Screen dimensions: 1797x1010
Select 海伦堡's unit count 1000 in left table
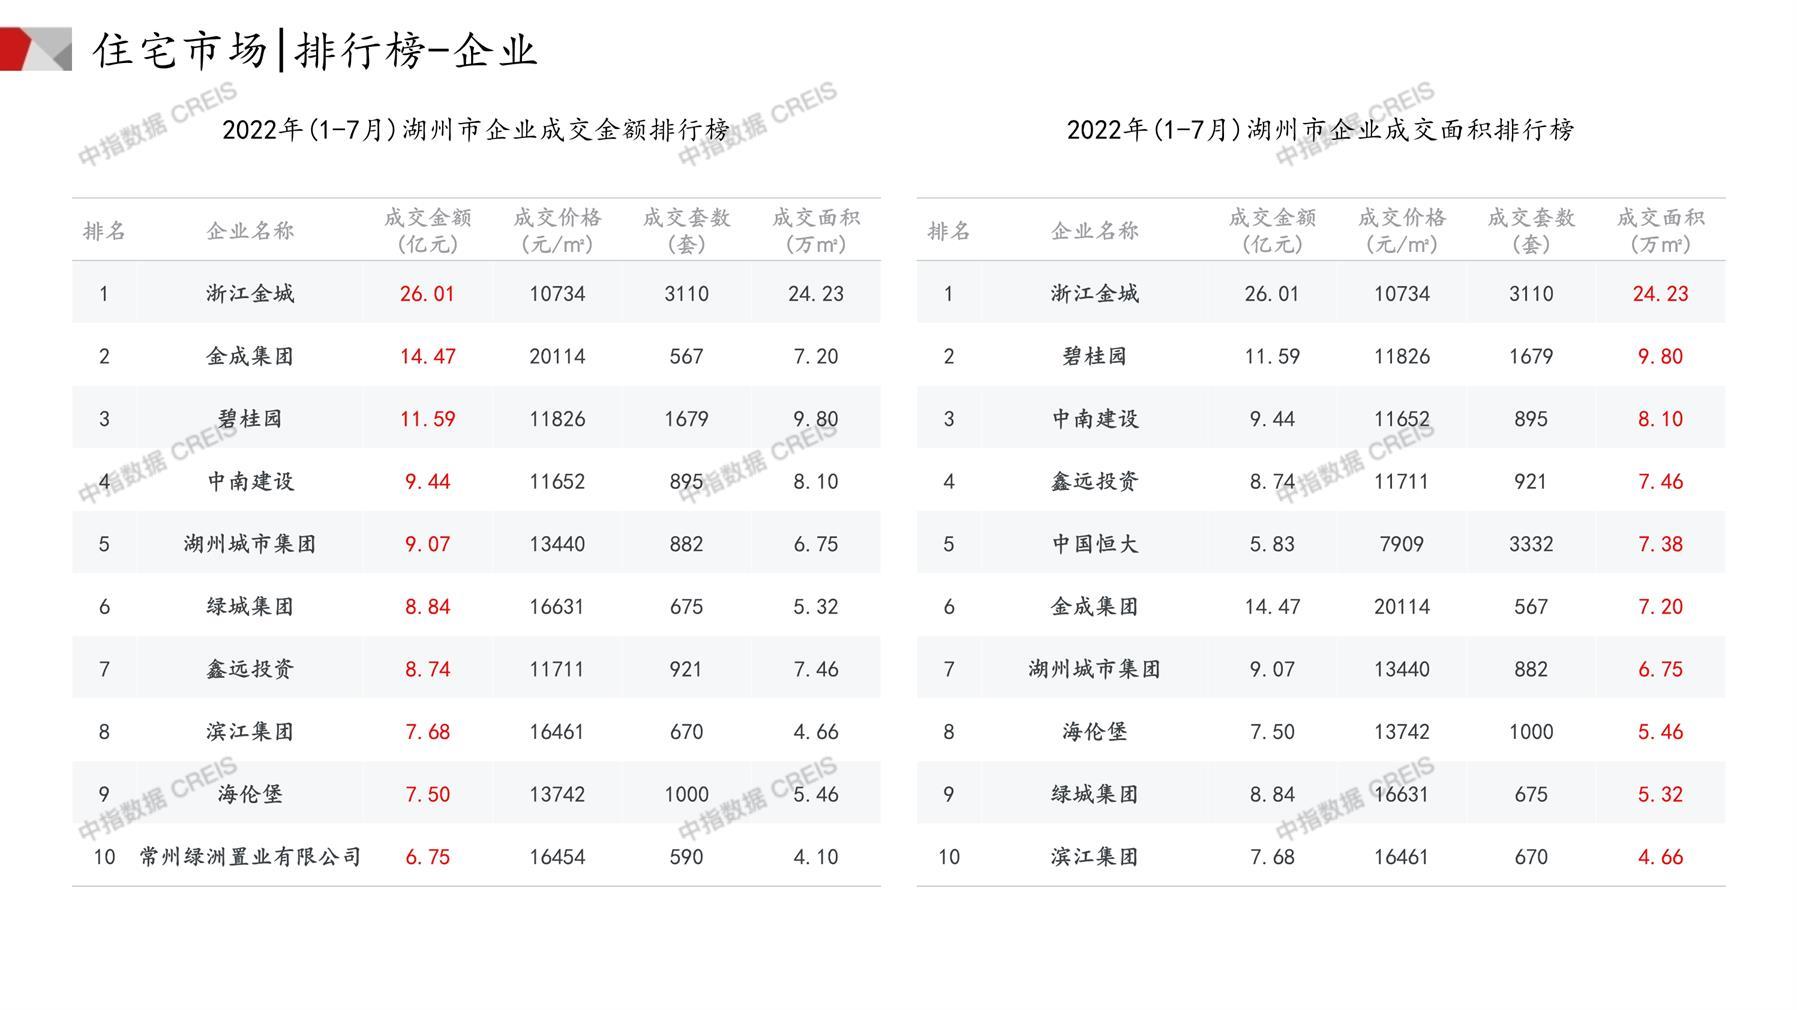pyautogui.click(x=685, y=793)
